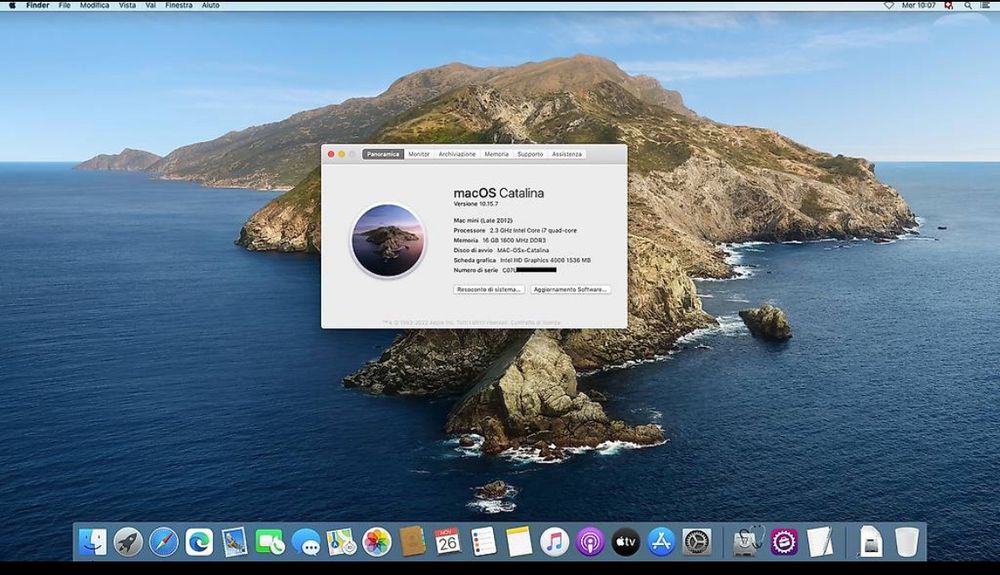Click the macOS Catalina heading
The width and height of the screenshot is (1000, 575).
point(499,193)
